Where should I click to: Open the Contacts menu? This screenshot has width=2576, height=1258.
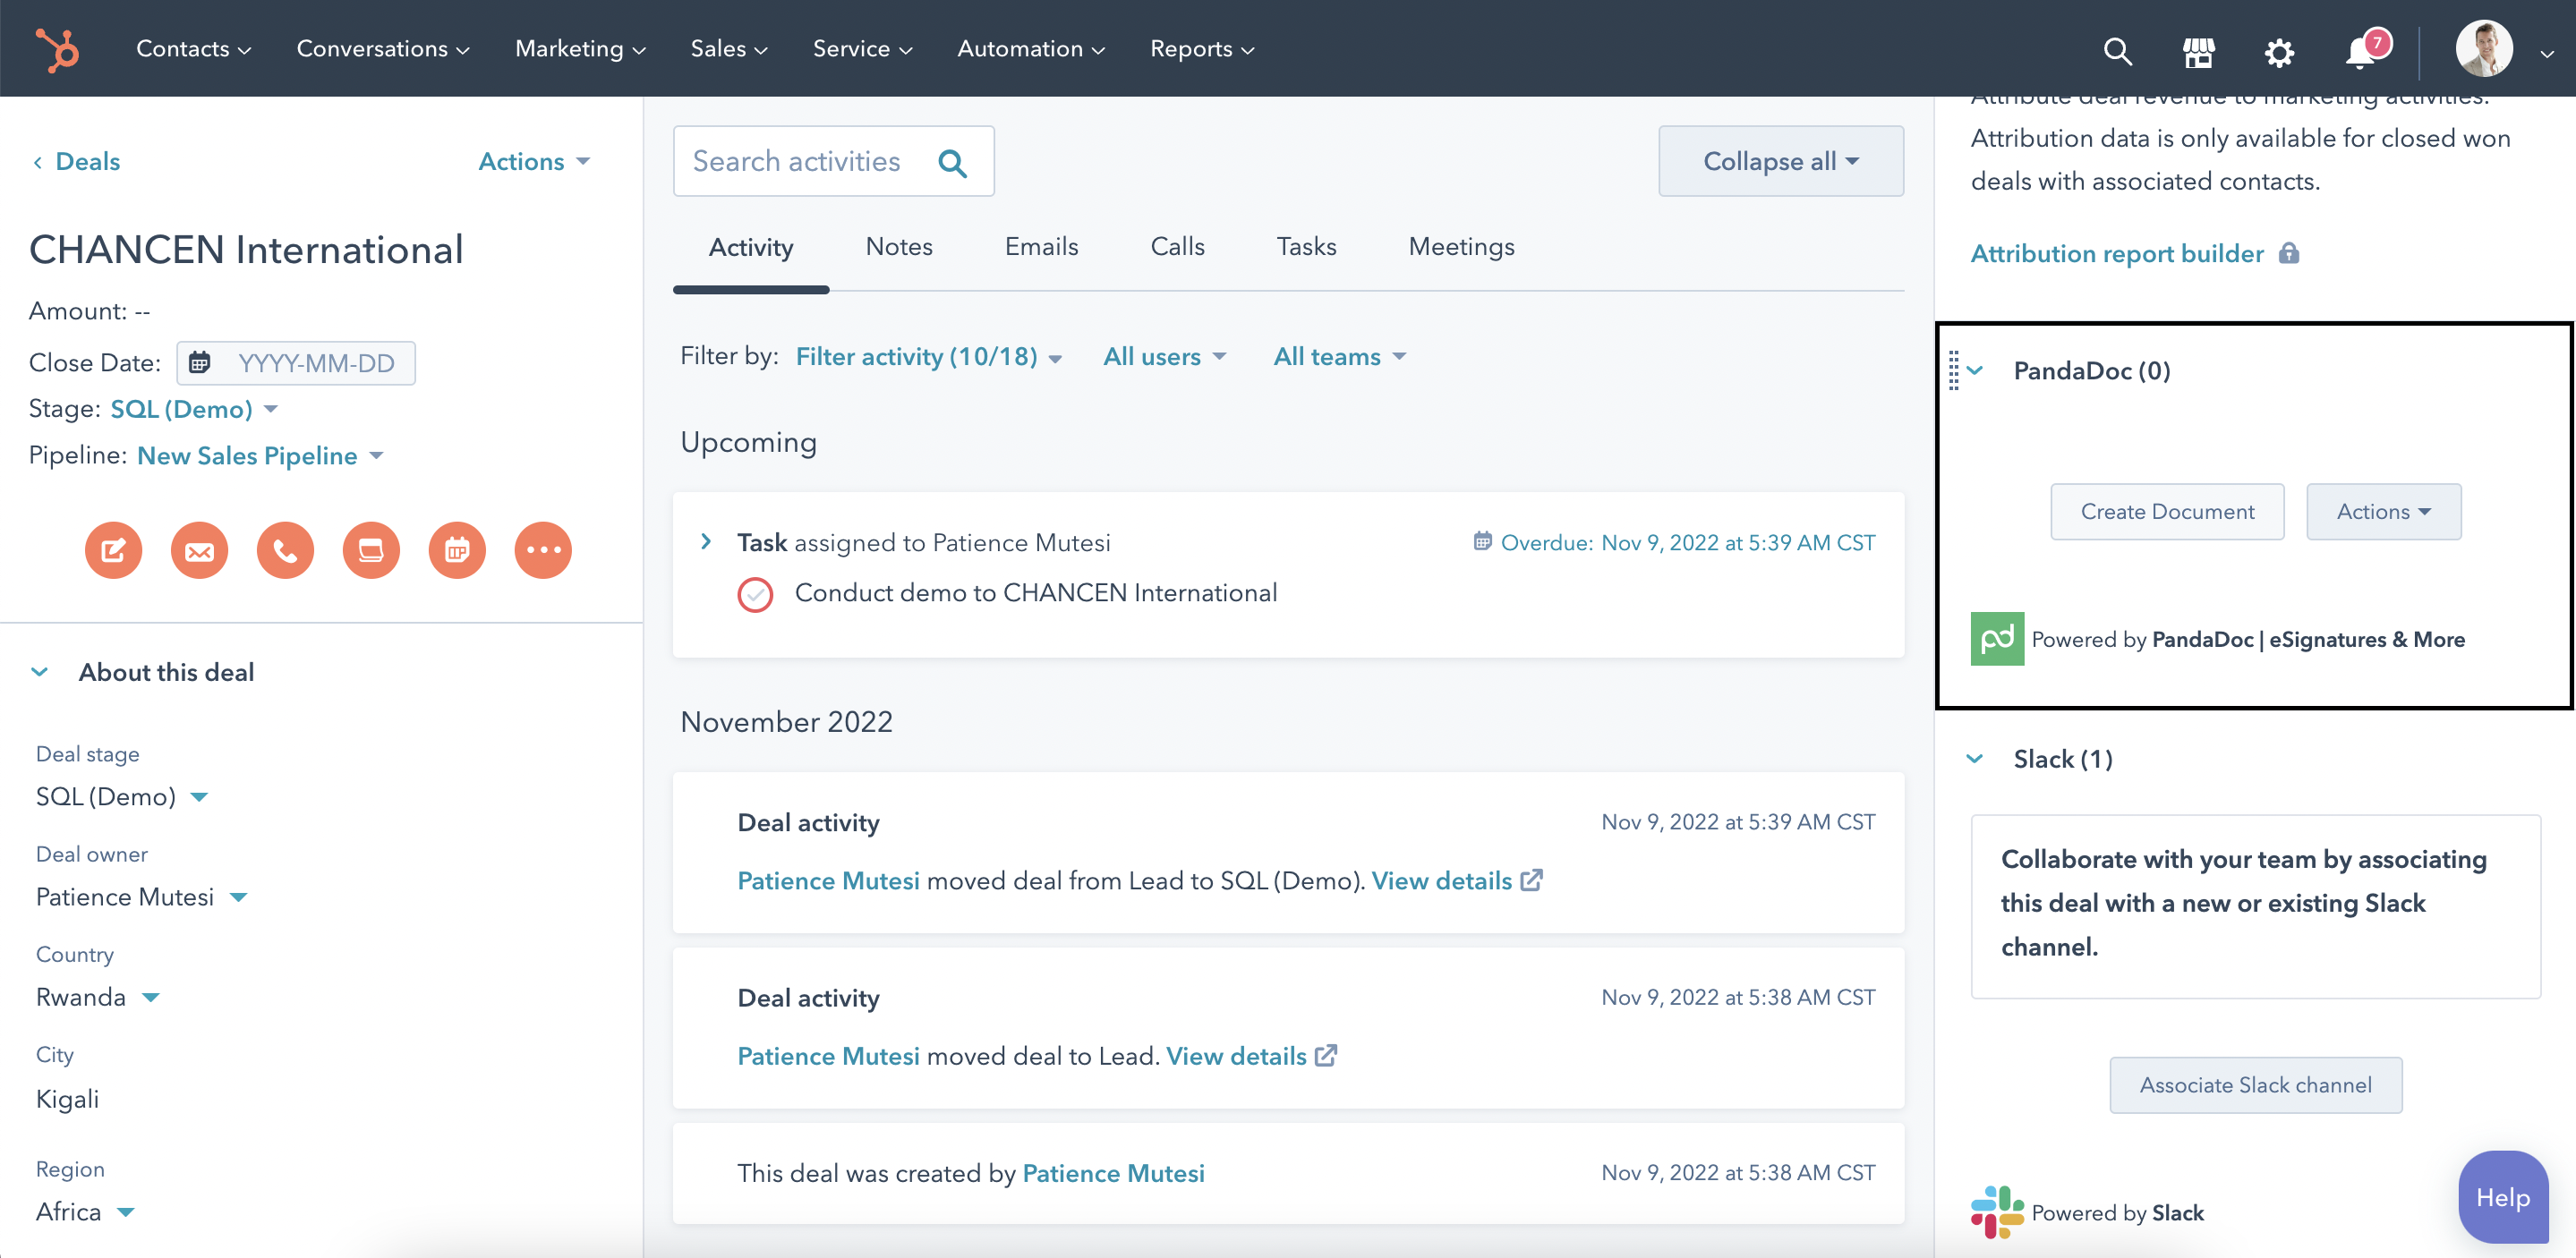pos(193,49)
